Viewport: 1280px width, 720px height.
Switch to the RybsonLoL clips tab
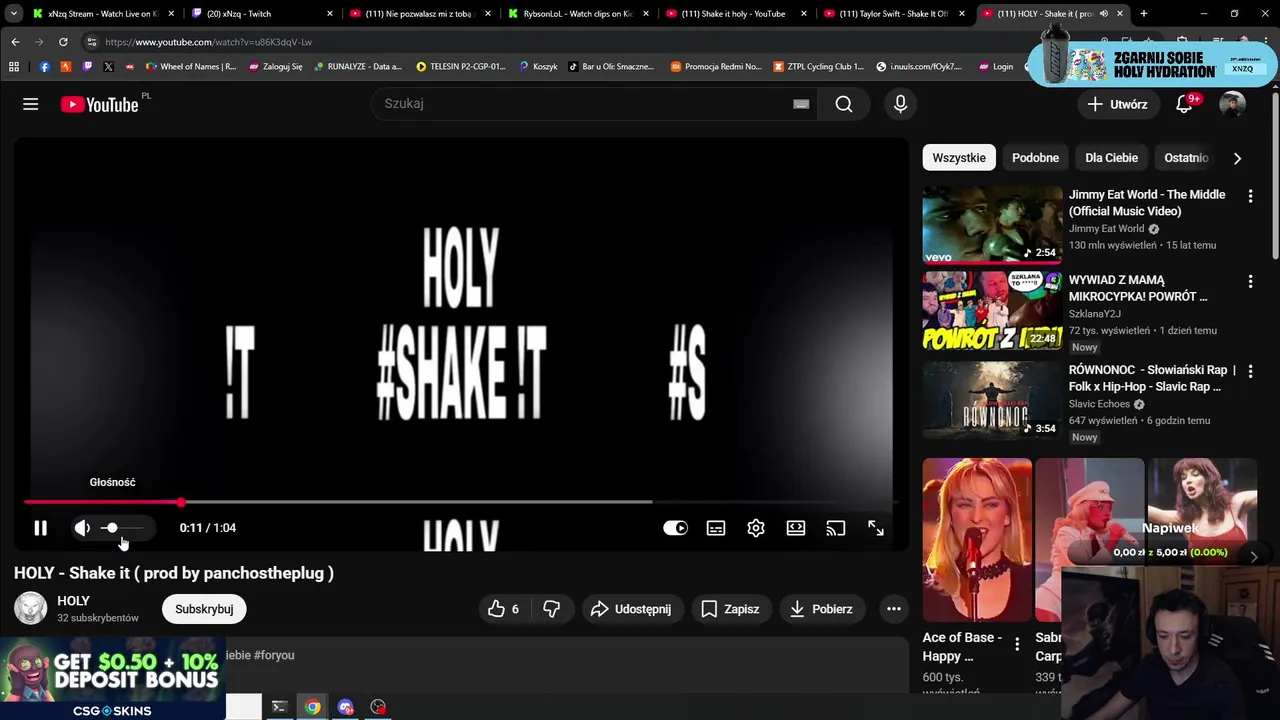point(577,14)
